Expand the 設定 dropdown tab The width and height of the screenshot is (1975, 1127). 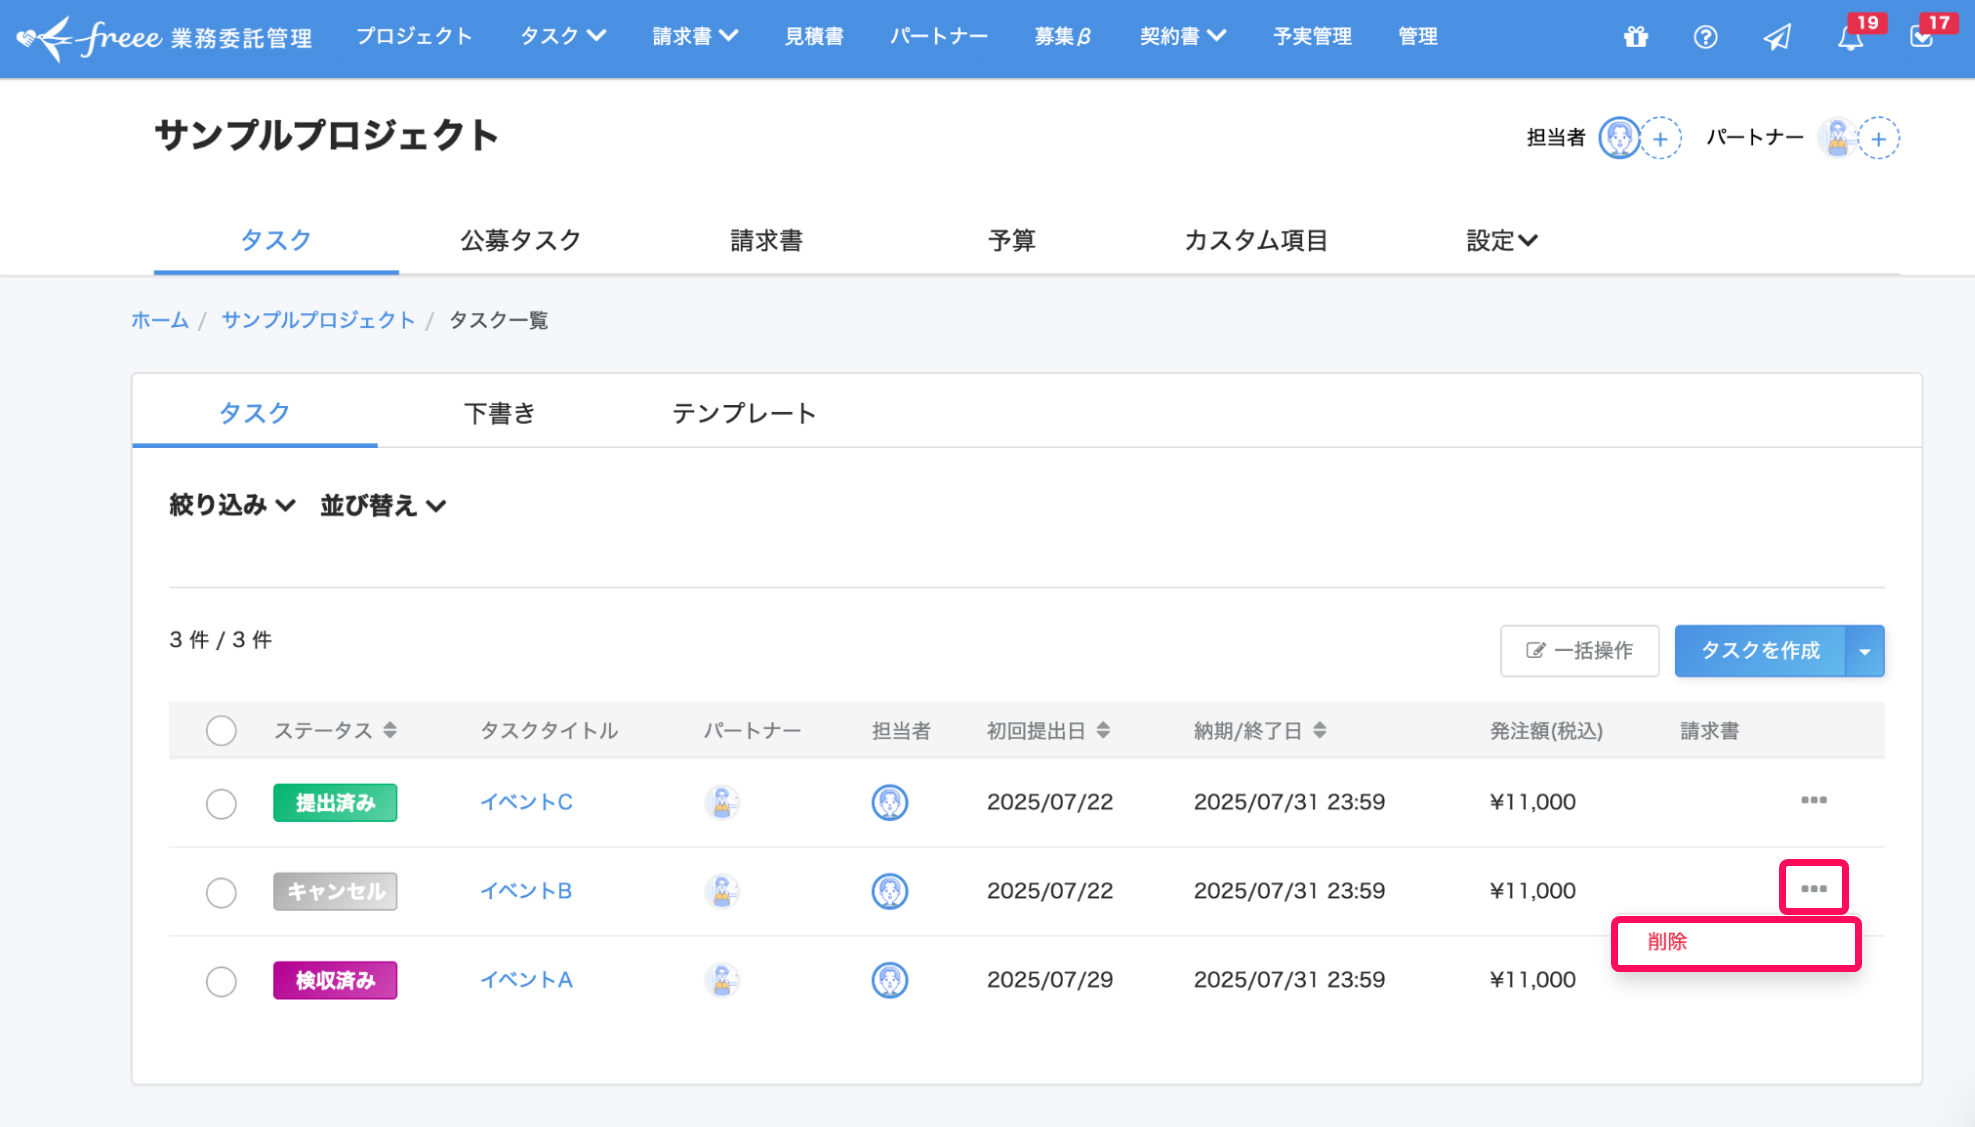(1502, 240)
